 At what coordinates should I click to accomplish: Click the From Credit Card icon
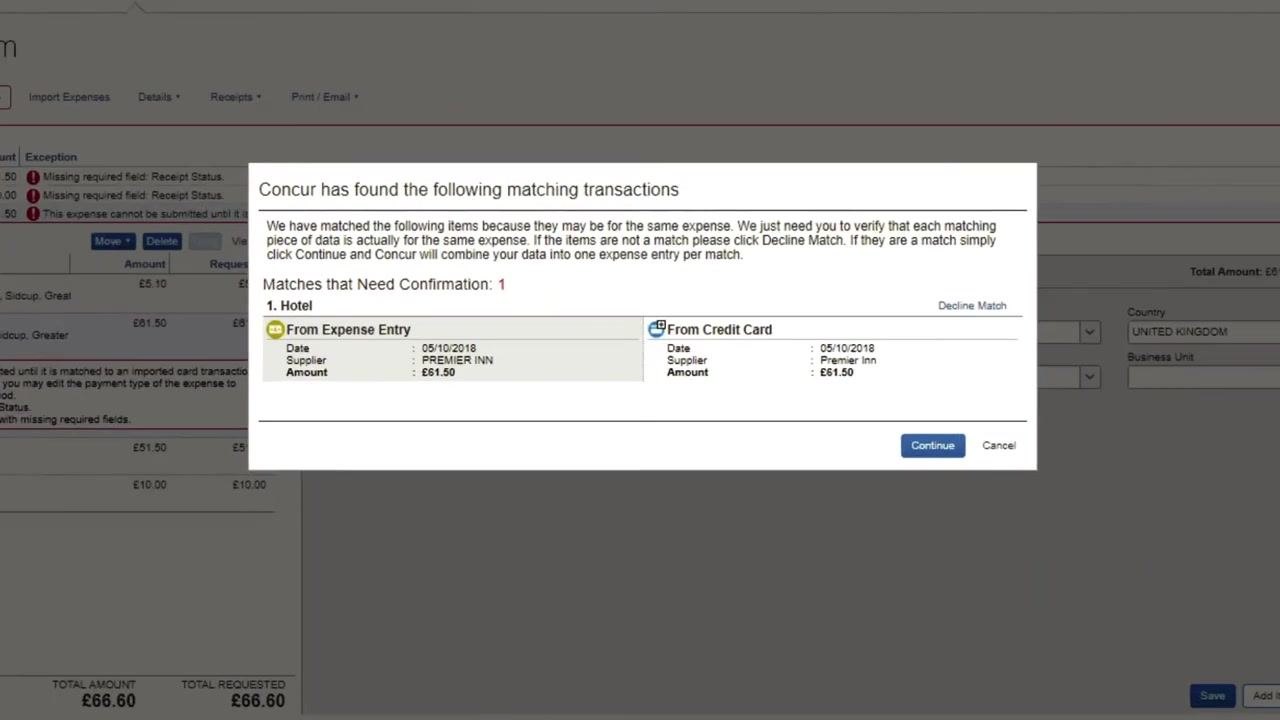click(656, 329)
